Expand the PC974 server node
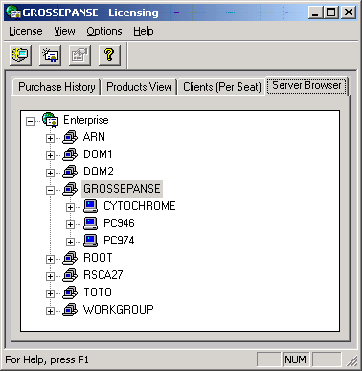This screenshot has width=362, height=371. click(70, 242)
